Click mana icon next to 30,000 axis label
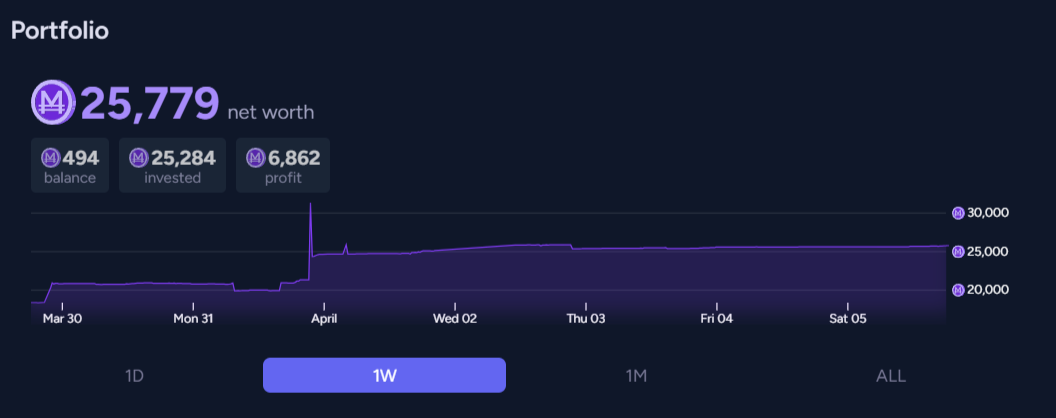Image resolution: width=1056 pixels, height=418 pixels. [958, 213]
